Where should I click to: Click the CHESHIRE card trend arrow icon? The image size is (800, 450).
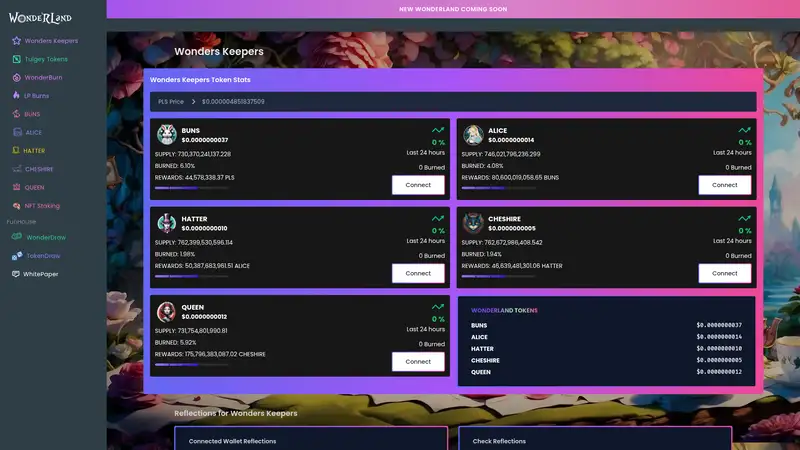(744, 218)
